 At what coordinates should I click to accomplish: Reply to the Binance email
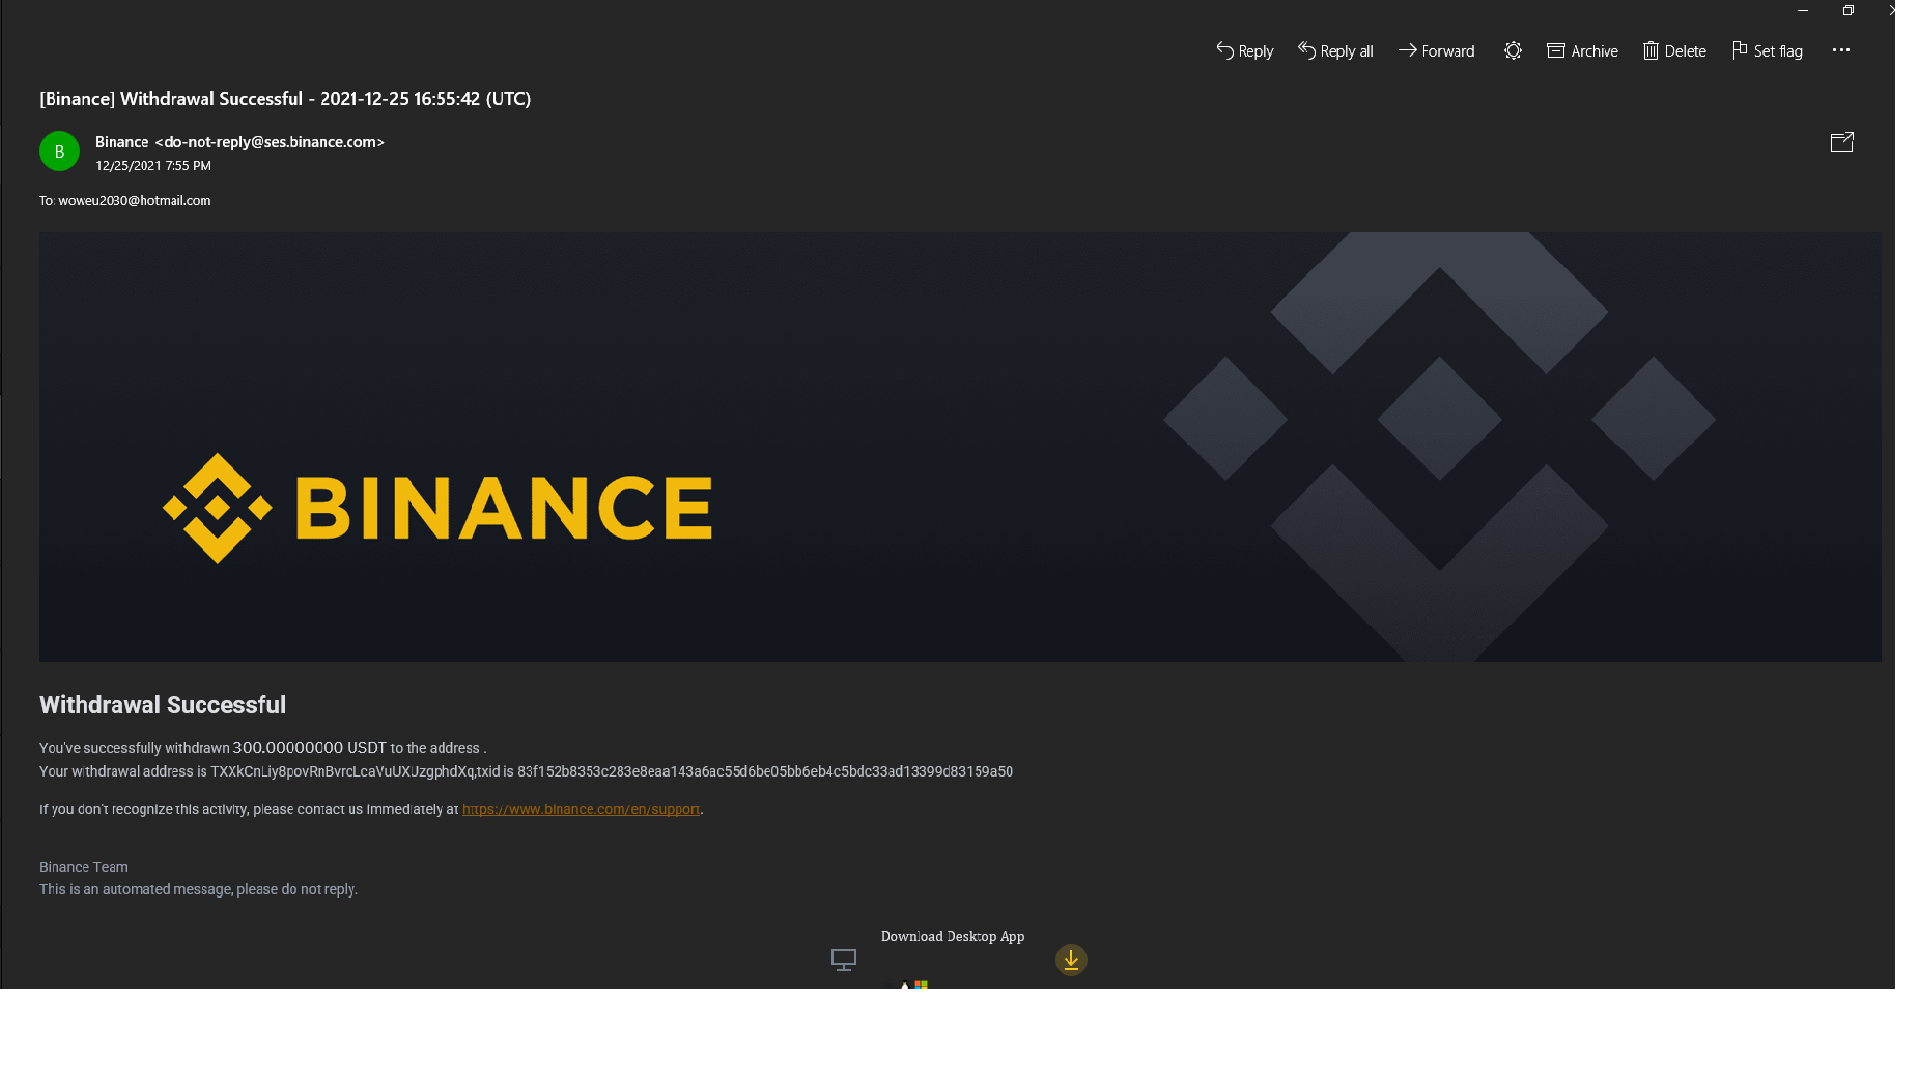[1244, 51]
